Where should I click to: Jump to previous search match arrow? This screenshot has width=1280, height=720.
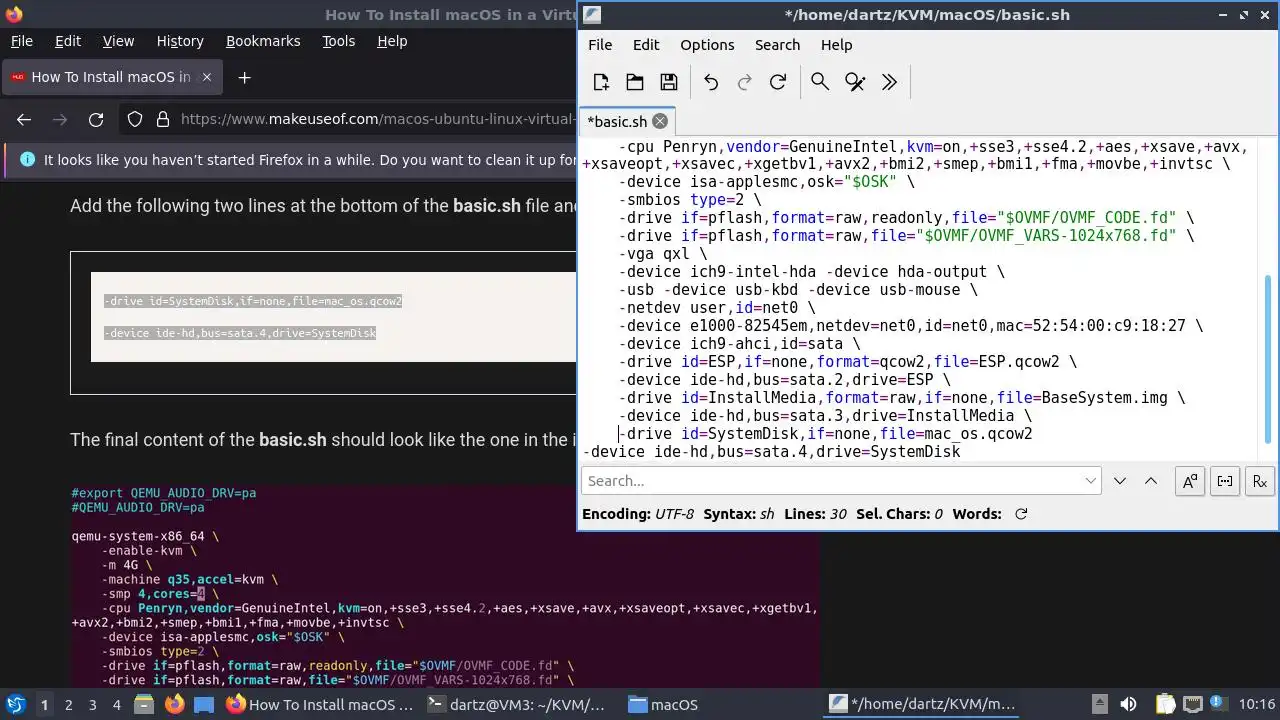pyautogui.click(x=1151, y=481)
